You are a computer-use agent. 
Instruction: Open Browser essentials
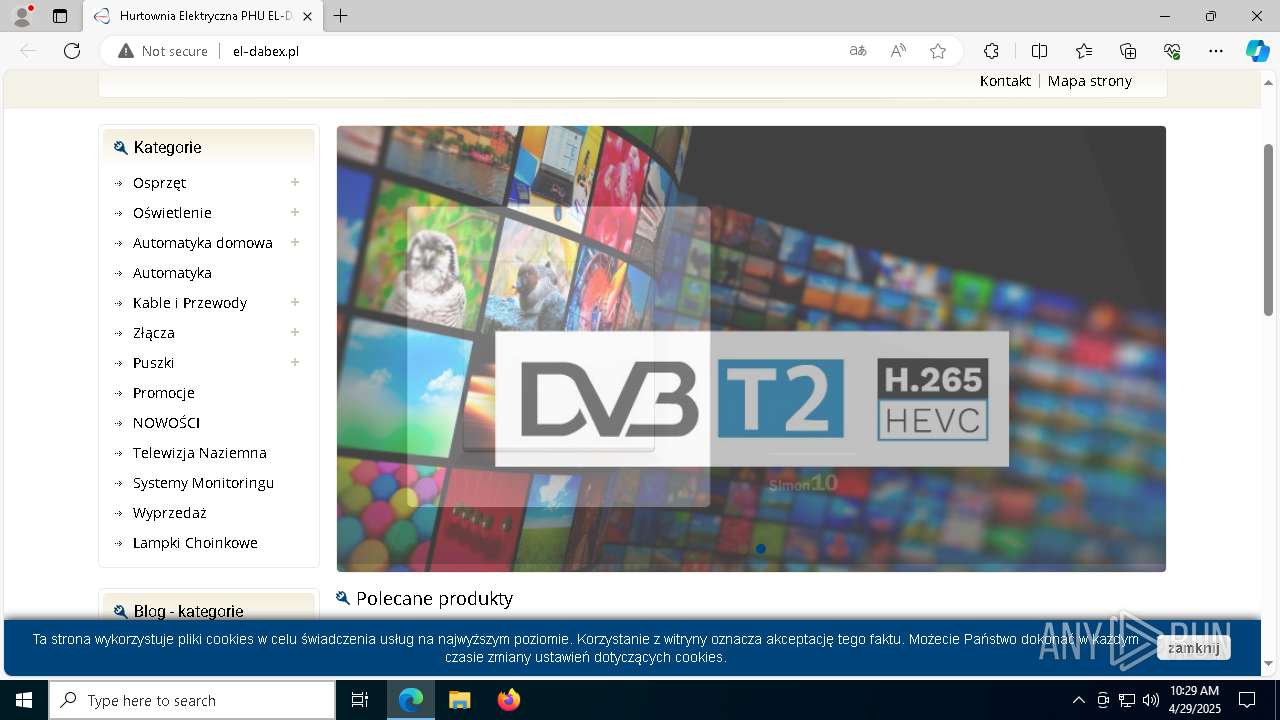click(x=1172, y=51)
